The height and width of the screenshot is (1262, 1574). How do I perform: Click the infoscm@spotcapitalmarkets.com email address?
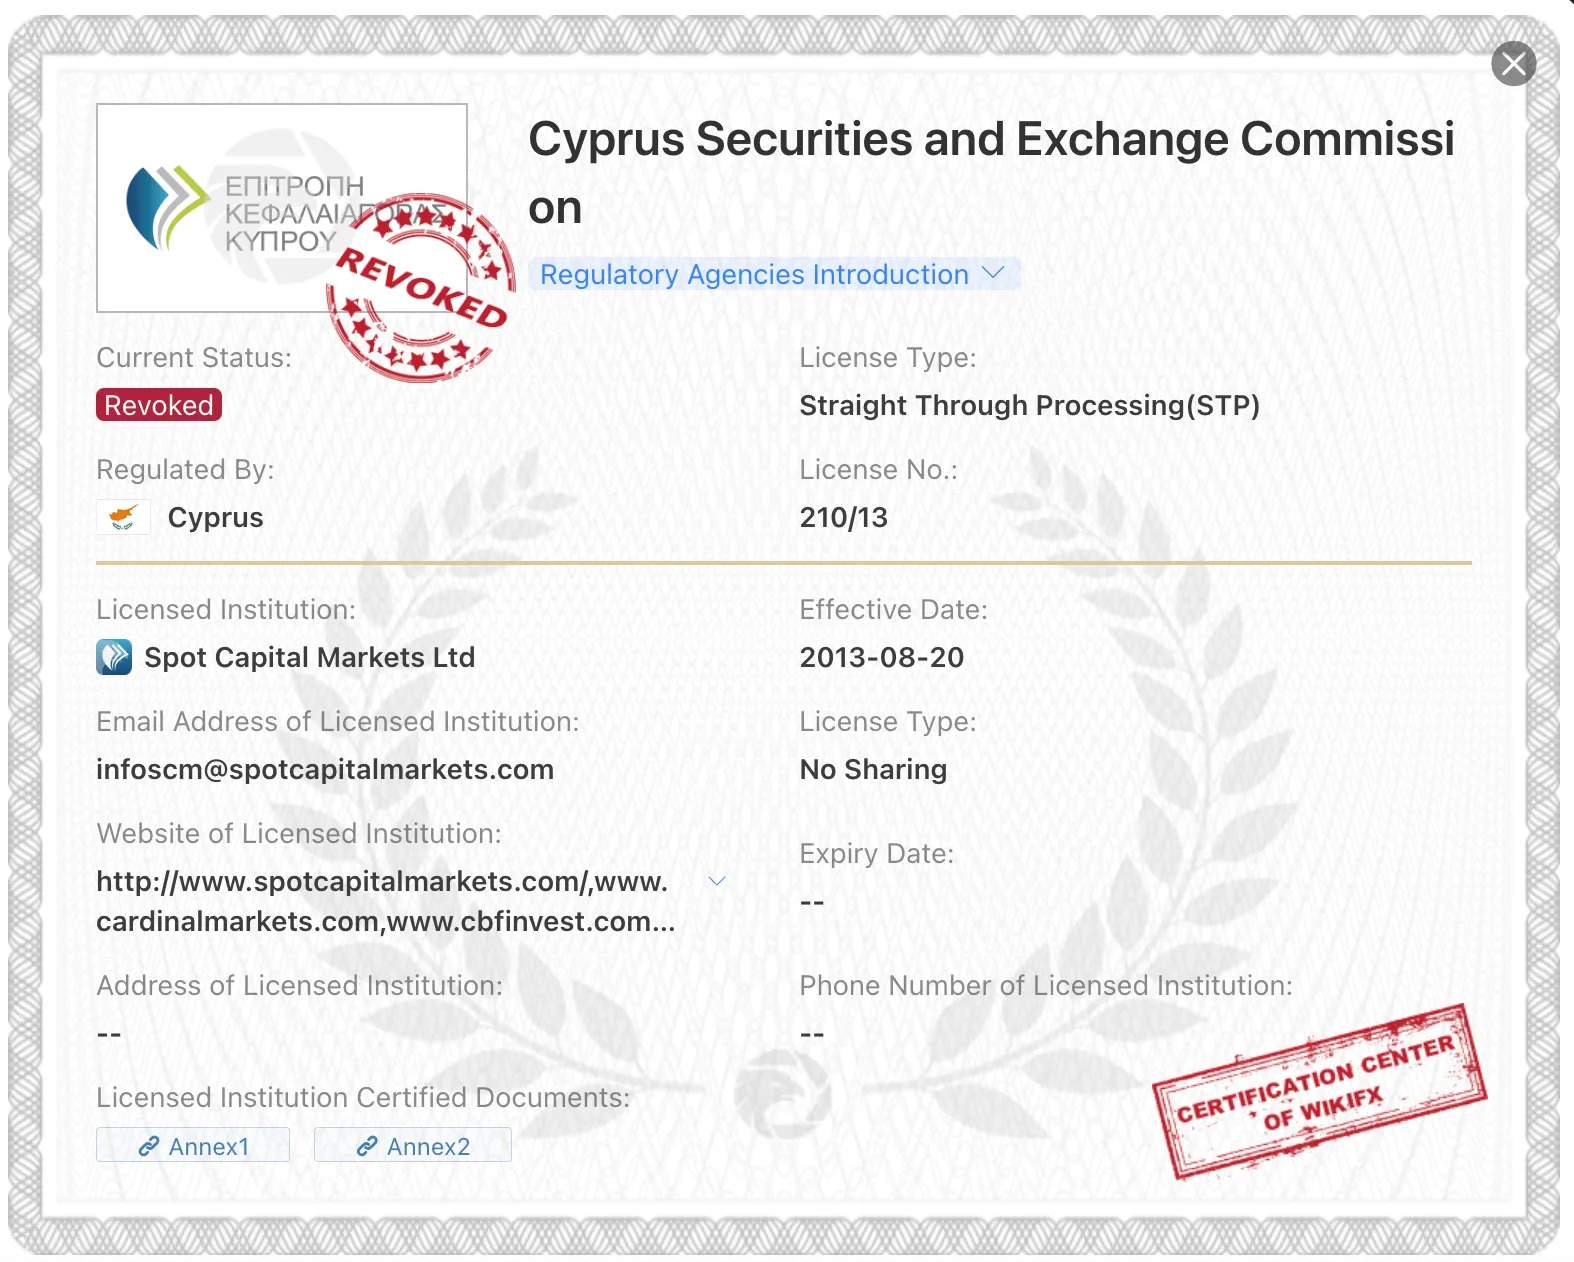tap(325, 769)
